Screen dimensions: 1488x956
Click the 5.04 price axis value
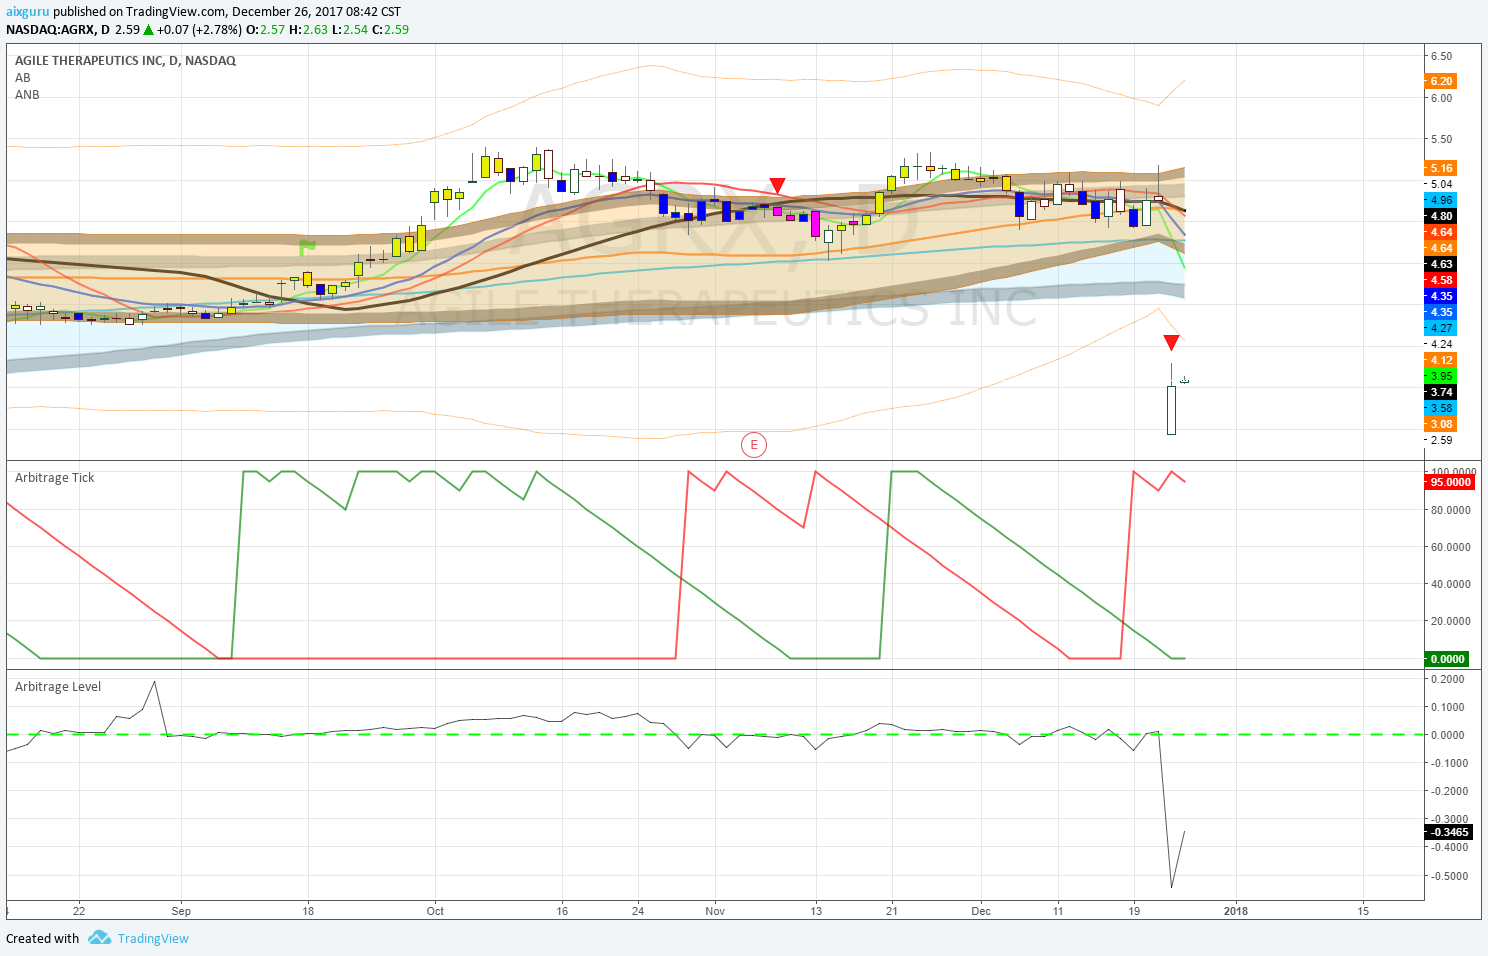[1441, 184]
